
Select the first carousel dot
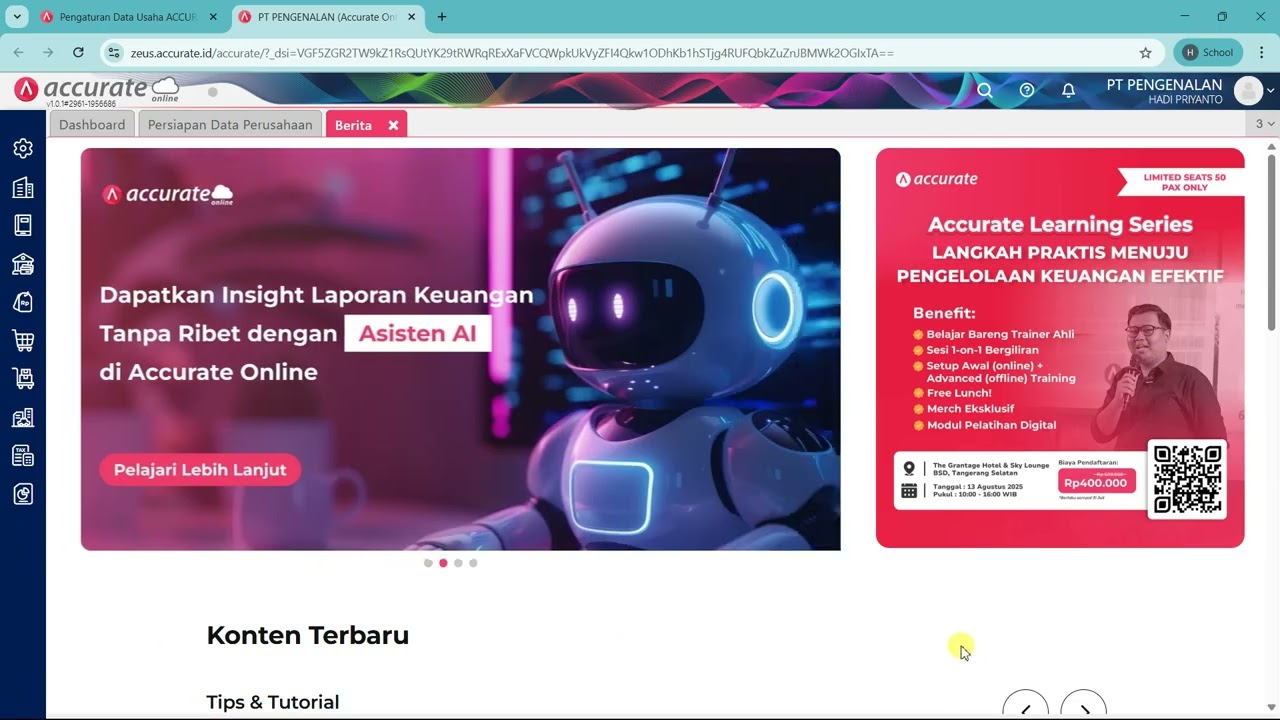tap(428, 563)
